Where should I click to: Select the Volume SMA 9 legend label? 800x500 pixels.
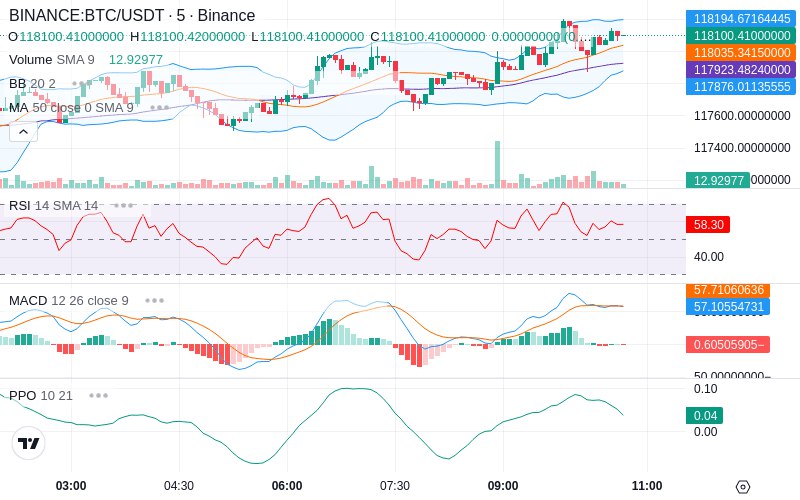52,60
